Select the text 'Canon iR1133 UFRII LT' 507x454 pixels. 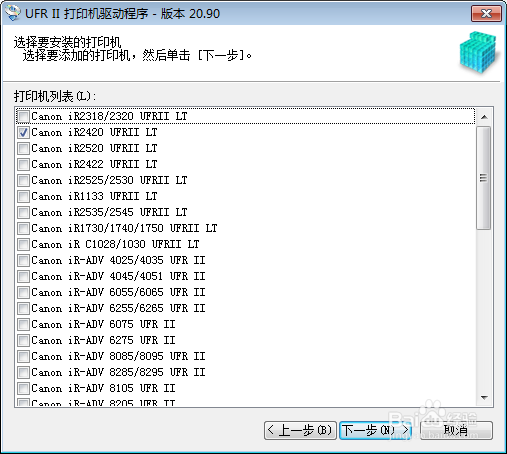pyautogui.click(x=94, y=196)
